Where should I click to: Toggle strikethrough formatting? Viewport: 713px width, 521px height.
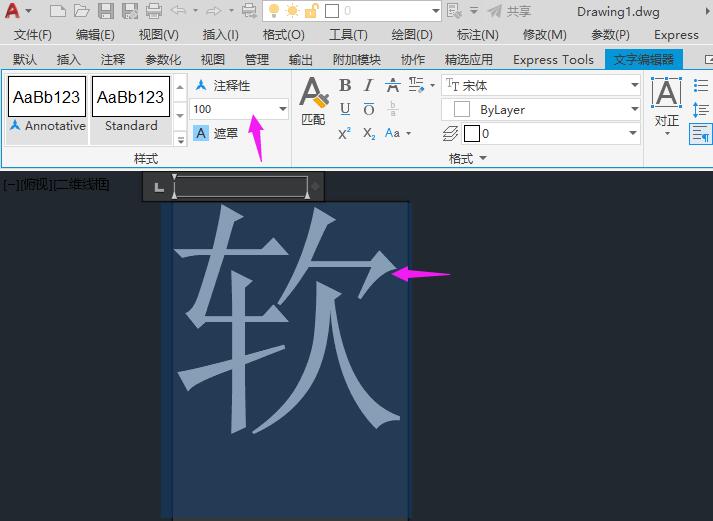coord(392,85)
